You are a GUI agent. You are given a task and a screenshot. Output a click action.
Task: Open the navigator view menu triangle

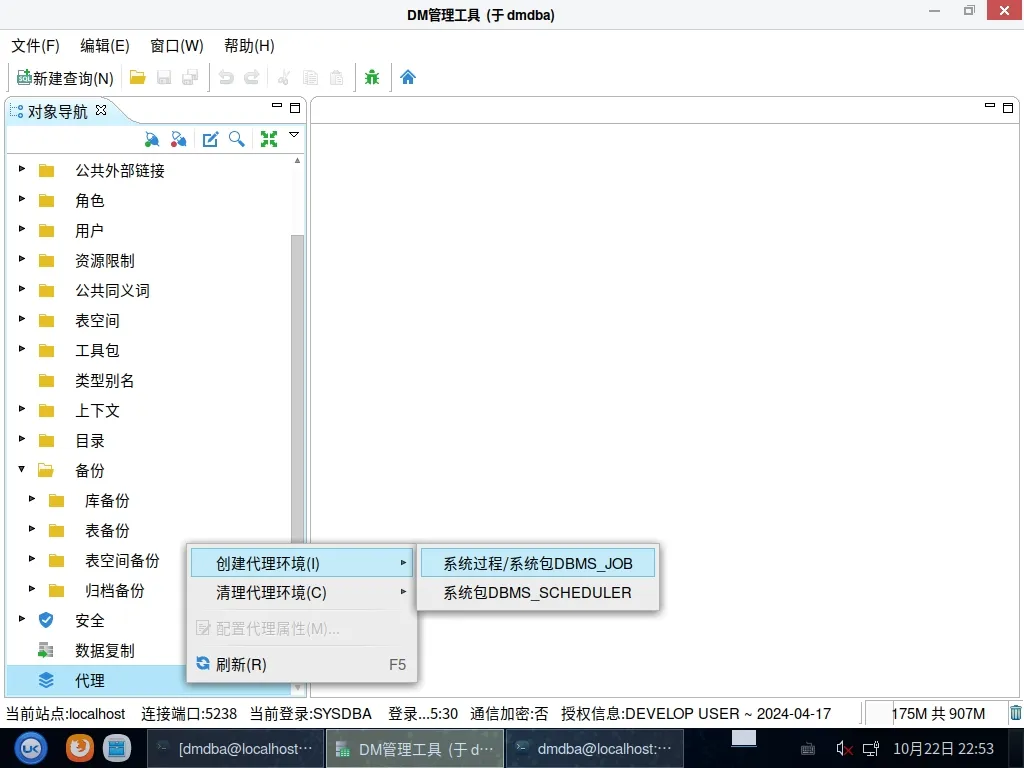(x=294, y=135)
